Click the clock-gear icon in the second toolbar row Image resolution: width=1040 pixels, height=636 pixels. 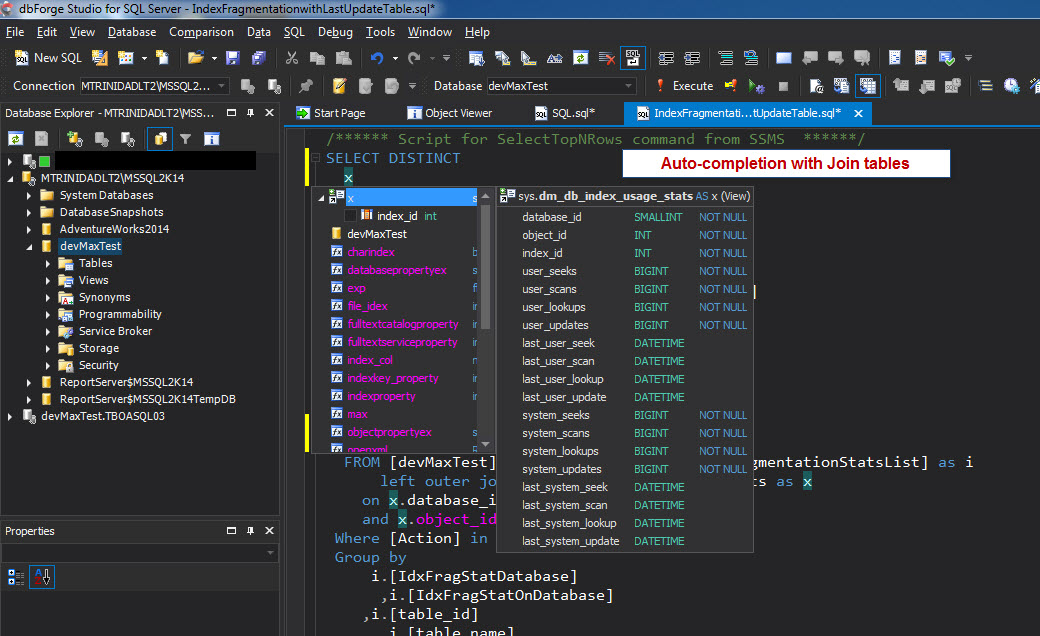(x=1011, y=86)
